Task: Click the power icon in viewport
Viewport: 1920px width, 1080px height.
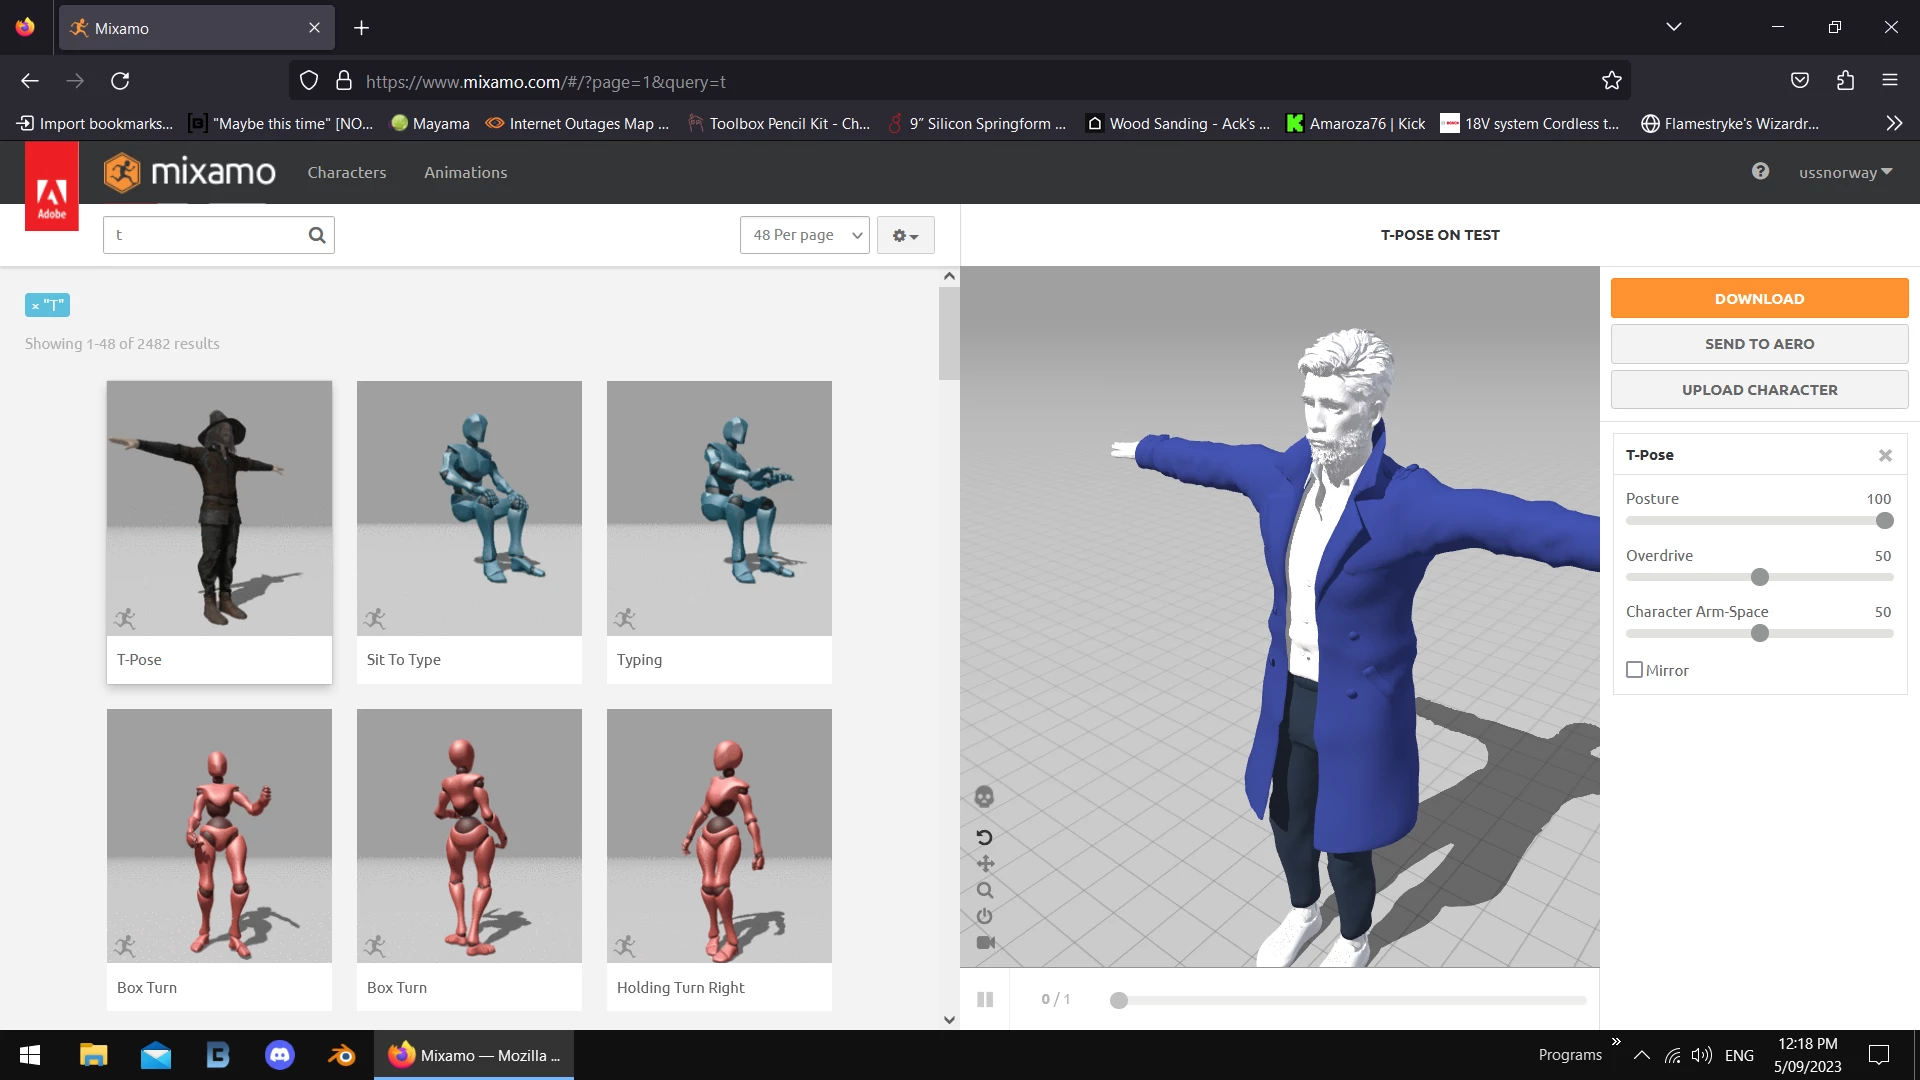Action: pyautogui.click(x=985, y=916)
